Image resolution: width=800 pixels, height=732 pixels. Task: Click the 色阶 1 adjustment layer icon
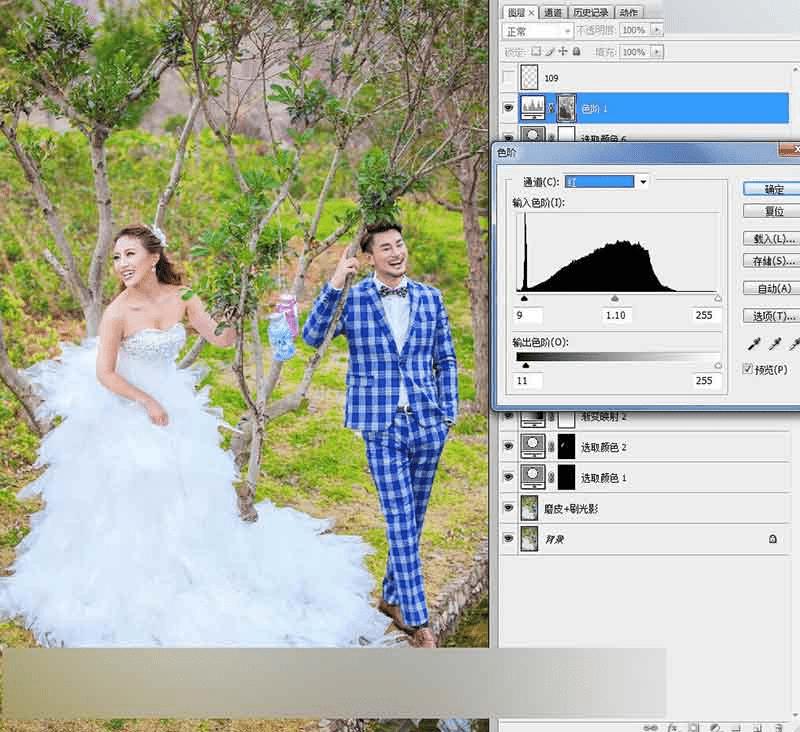pos(531,107)
